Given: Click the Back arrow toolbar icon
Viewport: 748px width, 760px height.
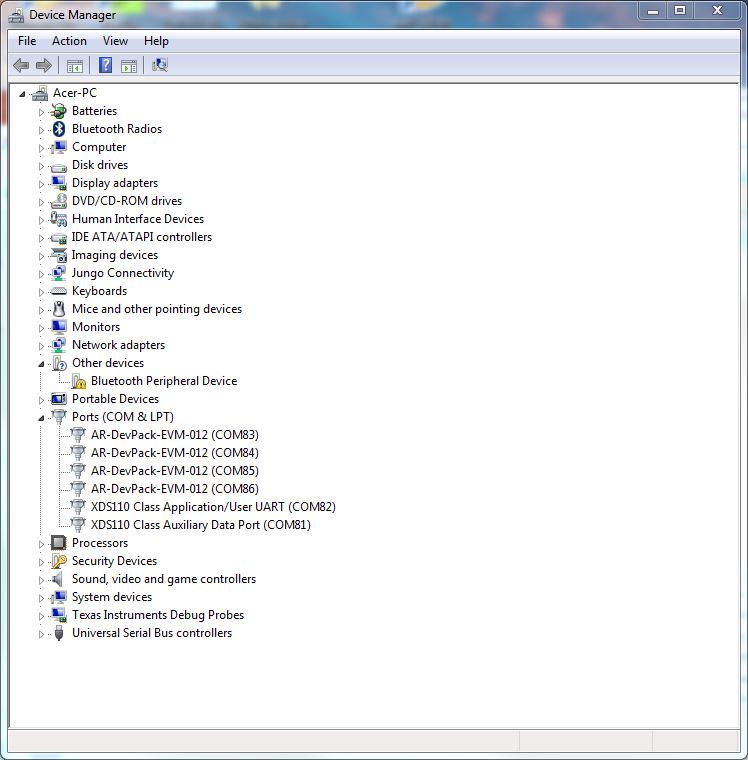Looking at the screenshot, I should pos(21,65).
